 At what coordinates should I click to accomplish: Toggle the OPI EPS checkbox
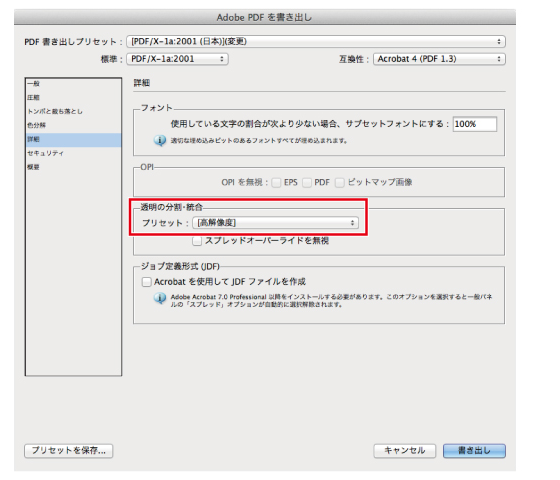point(276,182)
